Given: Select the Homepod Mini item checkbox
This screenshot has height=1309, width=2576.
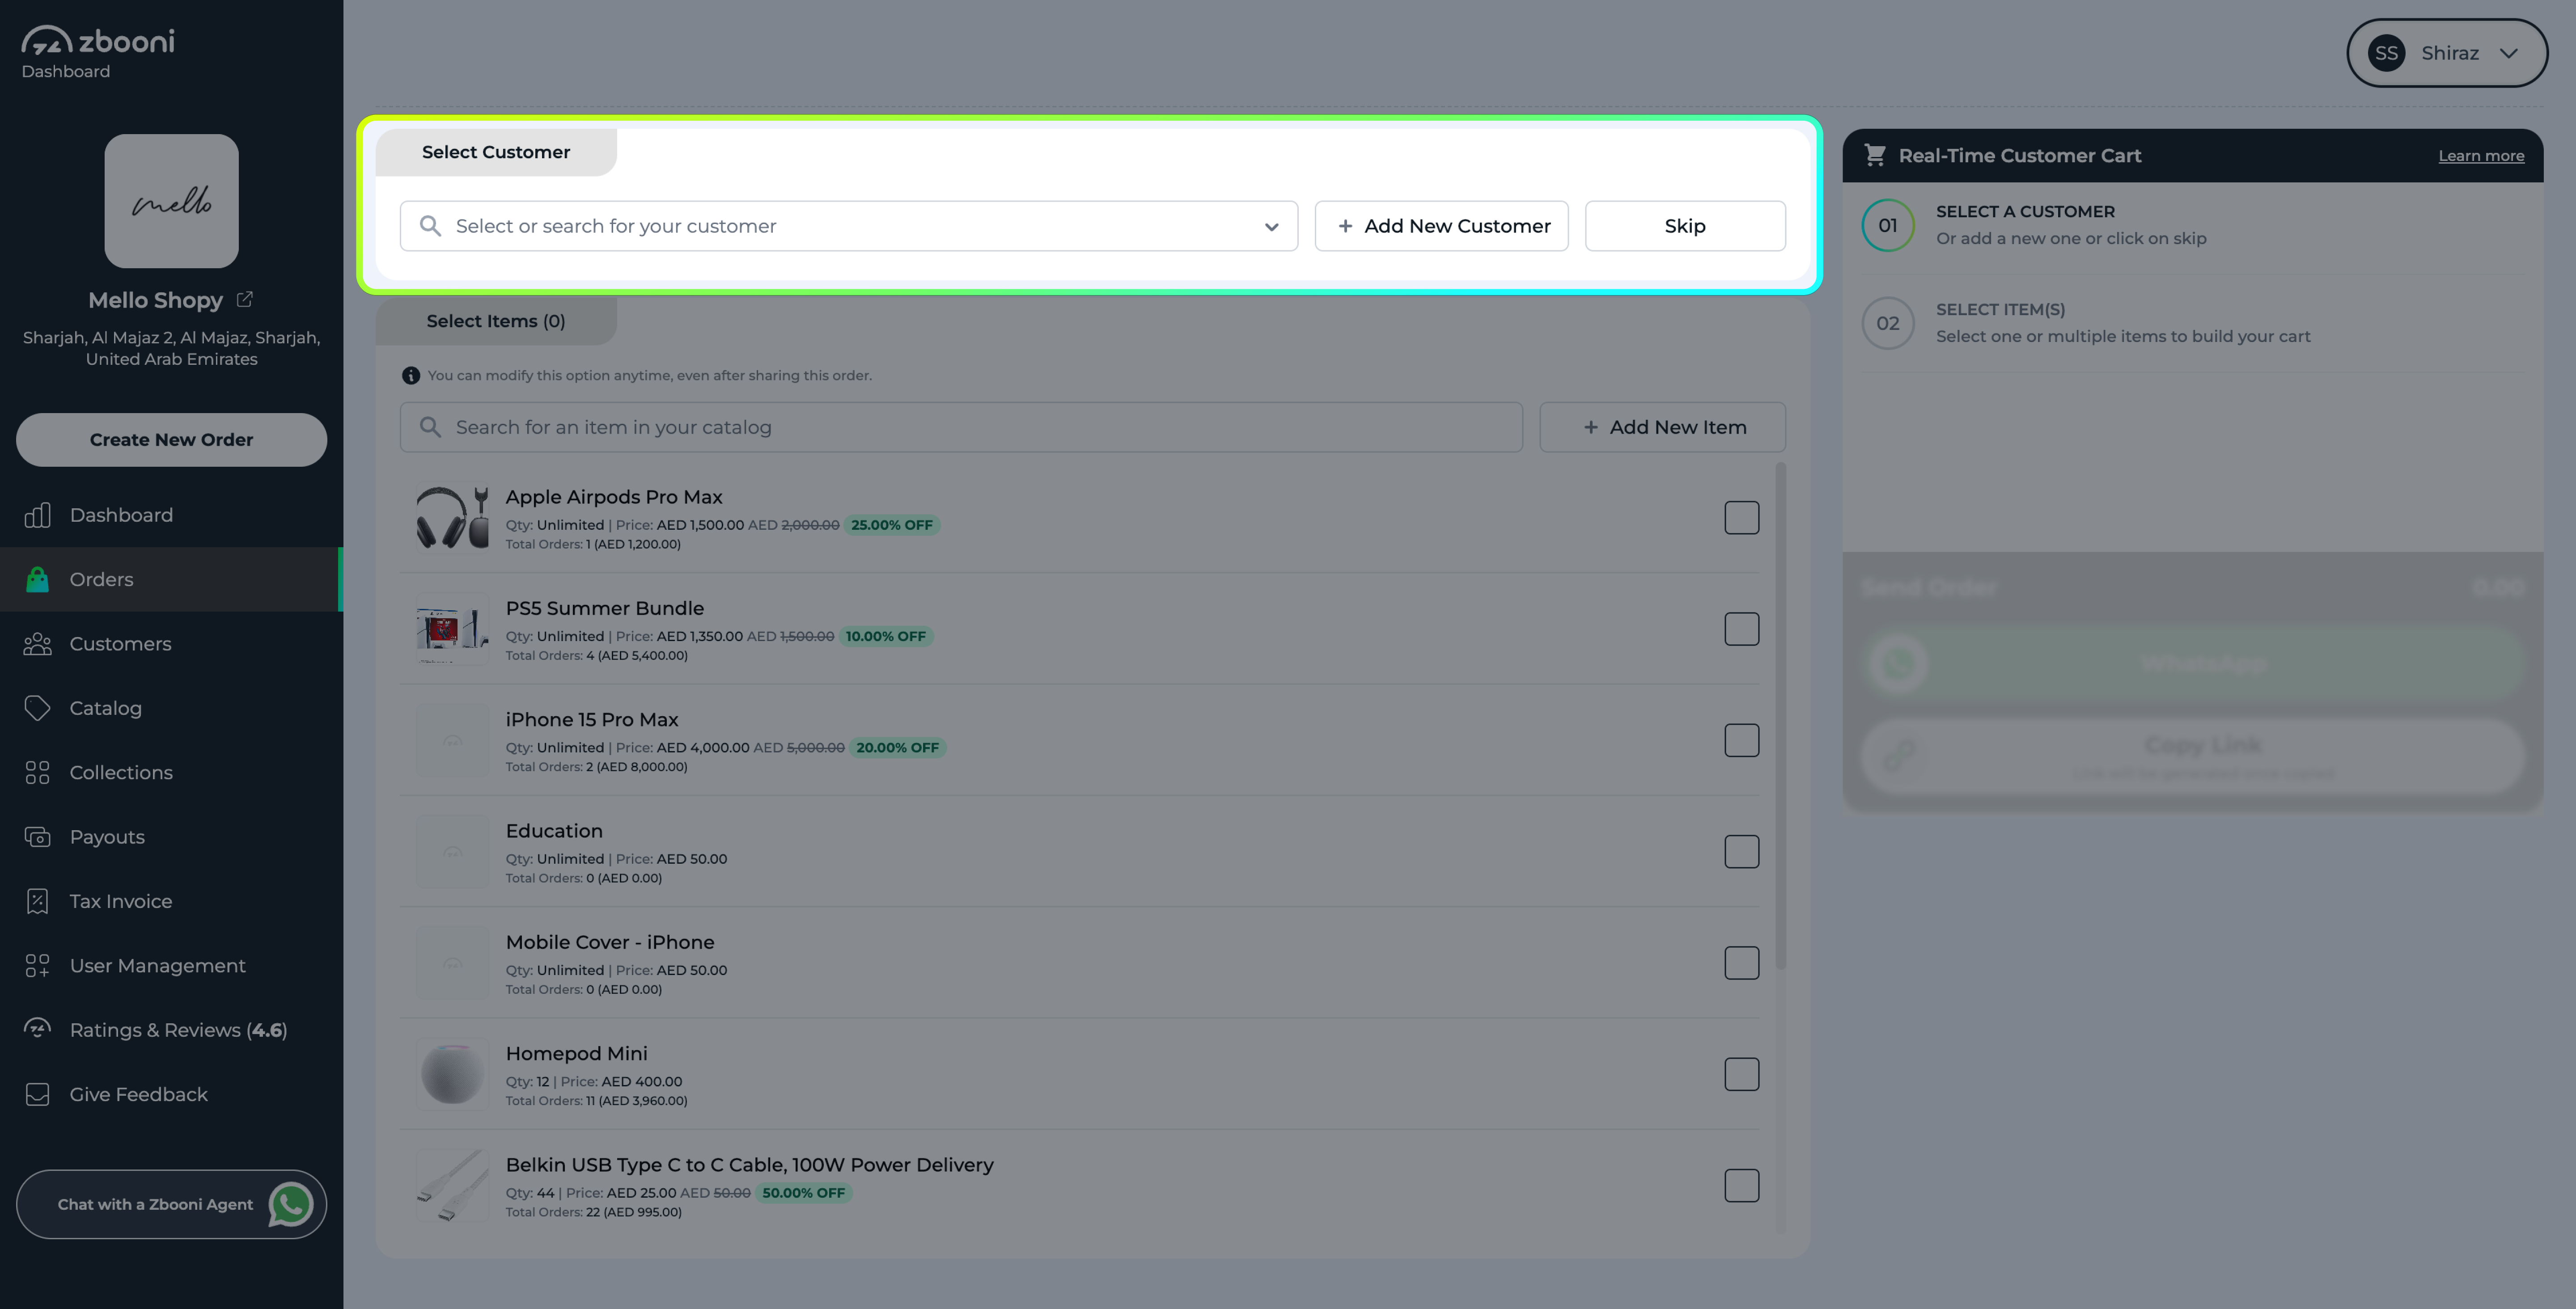Looking at the screenshot, I should click(x=1741, y=1074).
